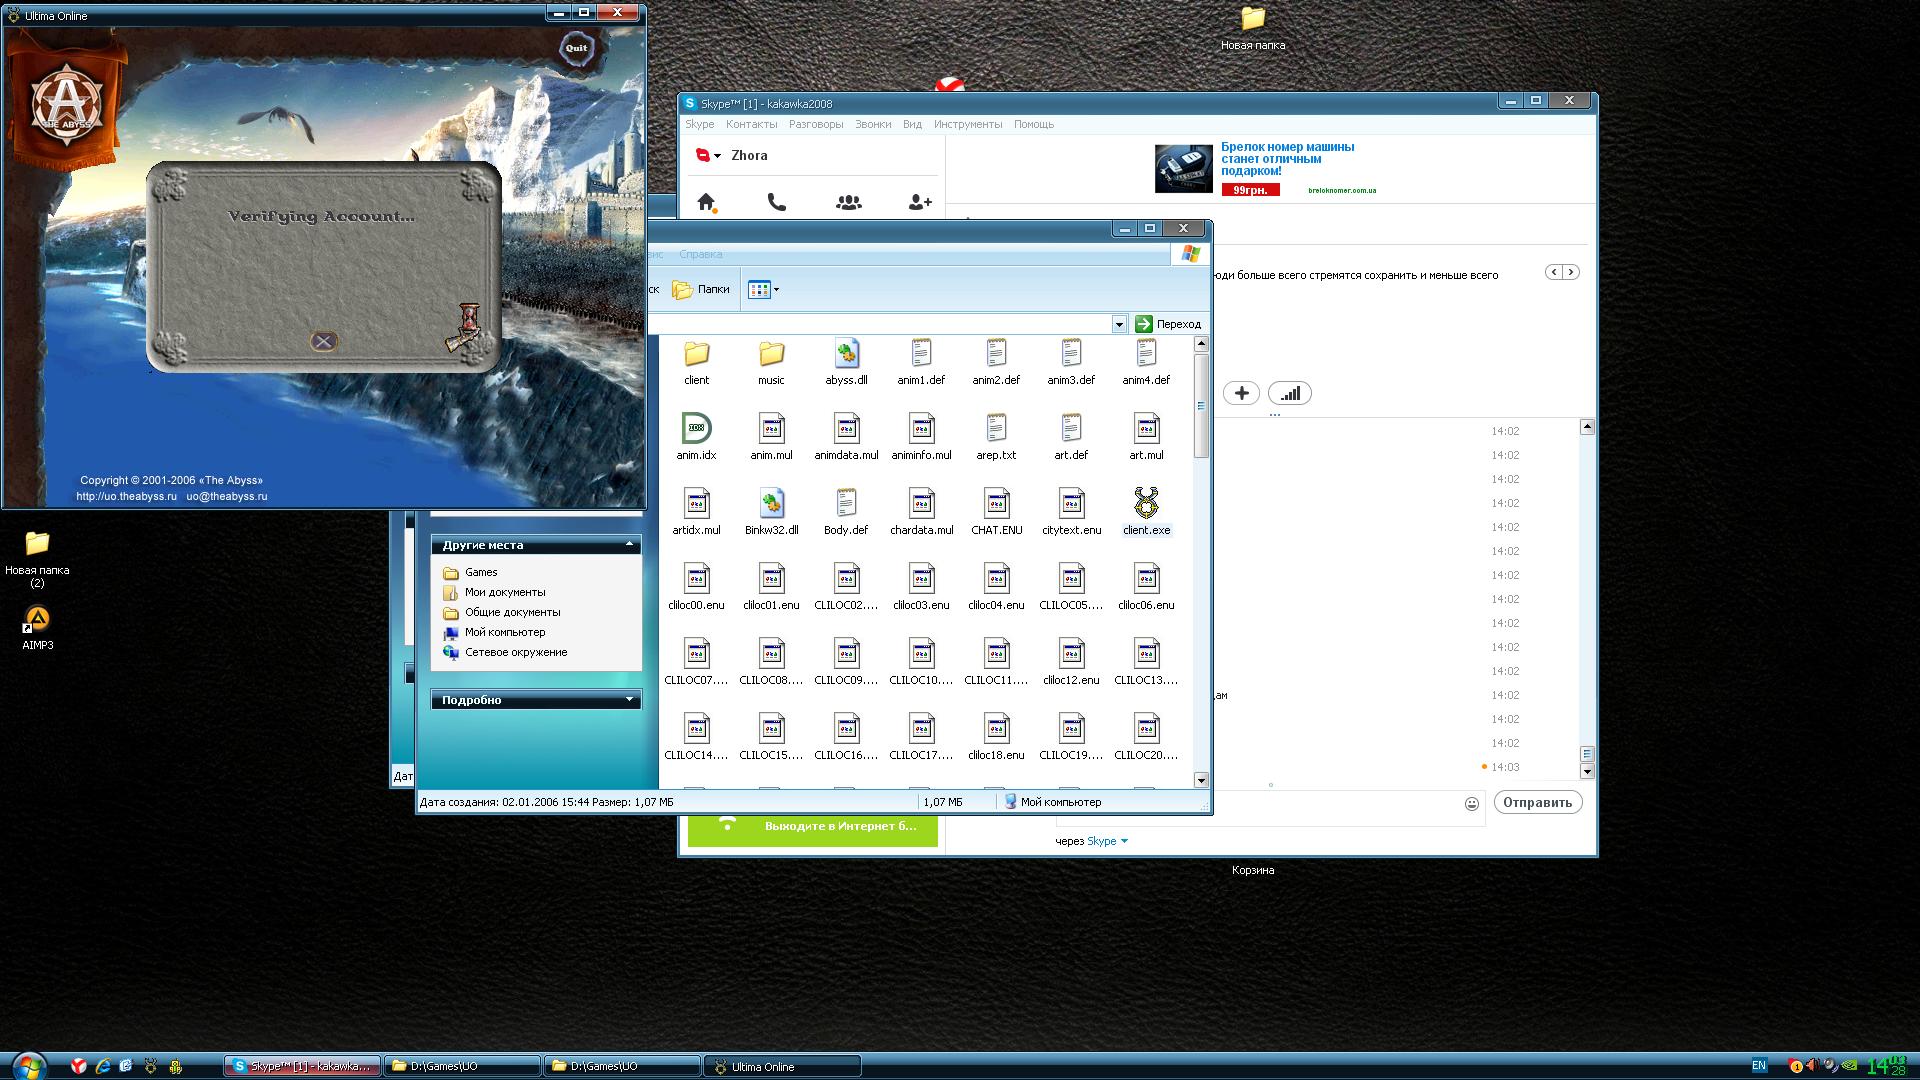The image size is (1920, 1080).
Task: Select the abyss.dll file
Action: click(846, 362)
